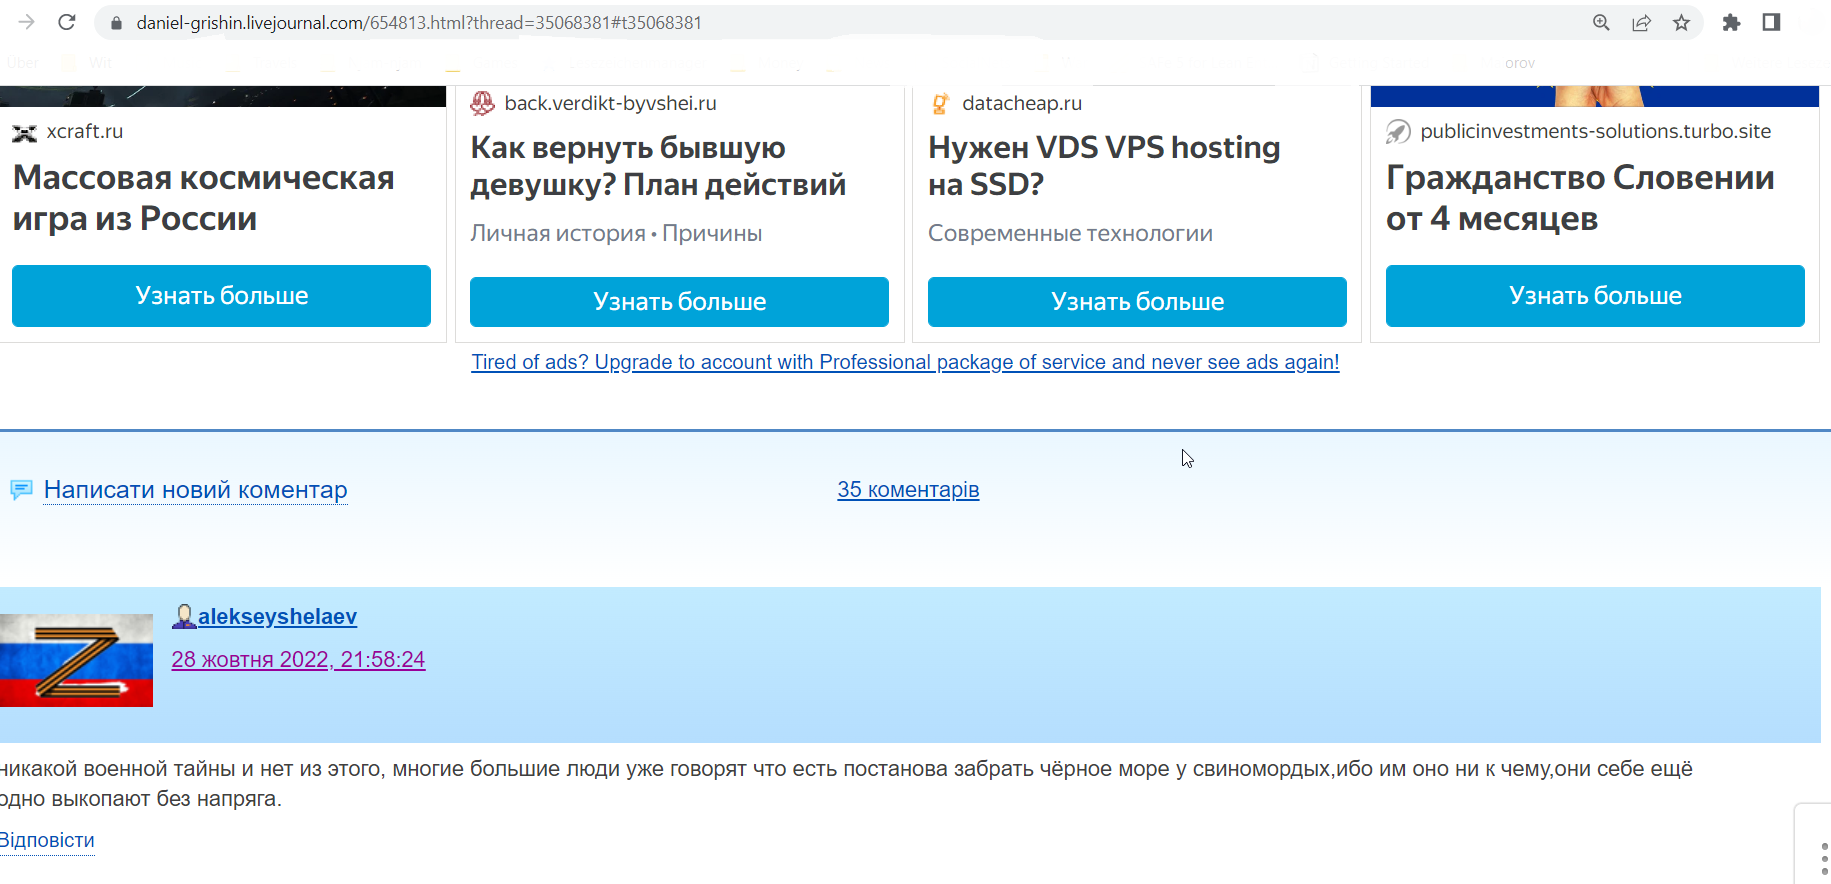The width and height of the screenshot is (1831, 884).
Task: Click the forward navigation arrow
Action: tap(27, 22)
